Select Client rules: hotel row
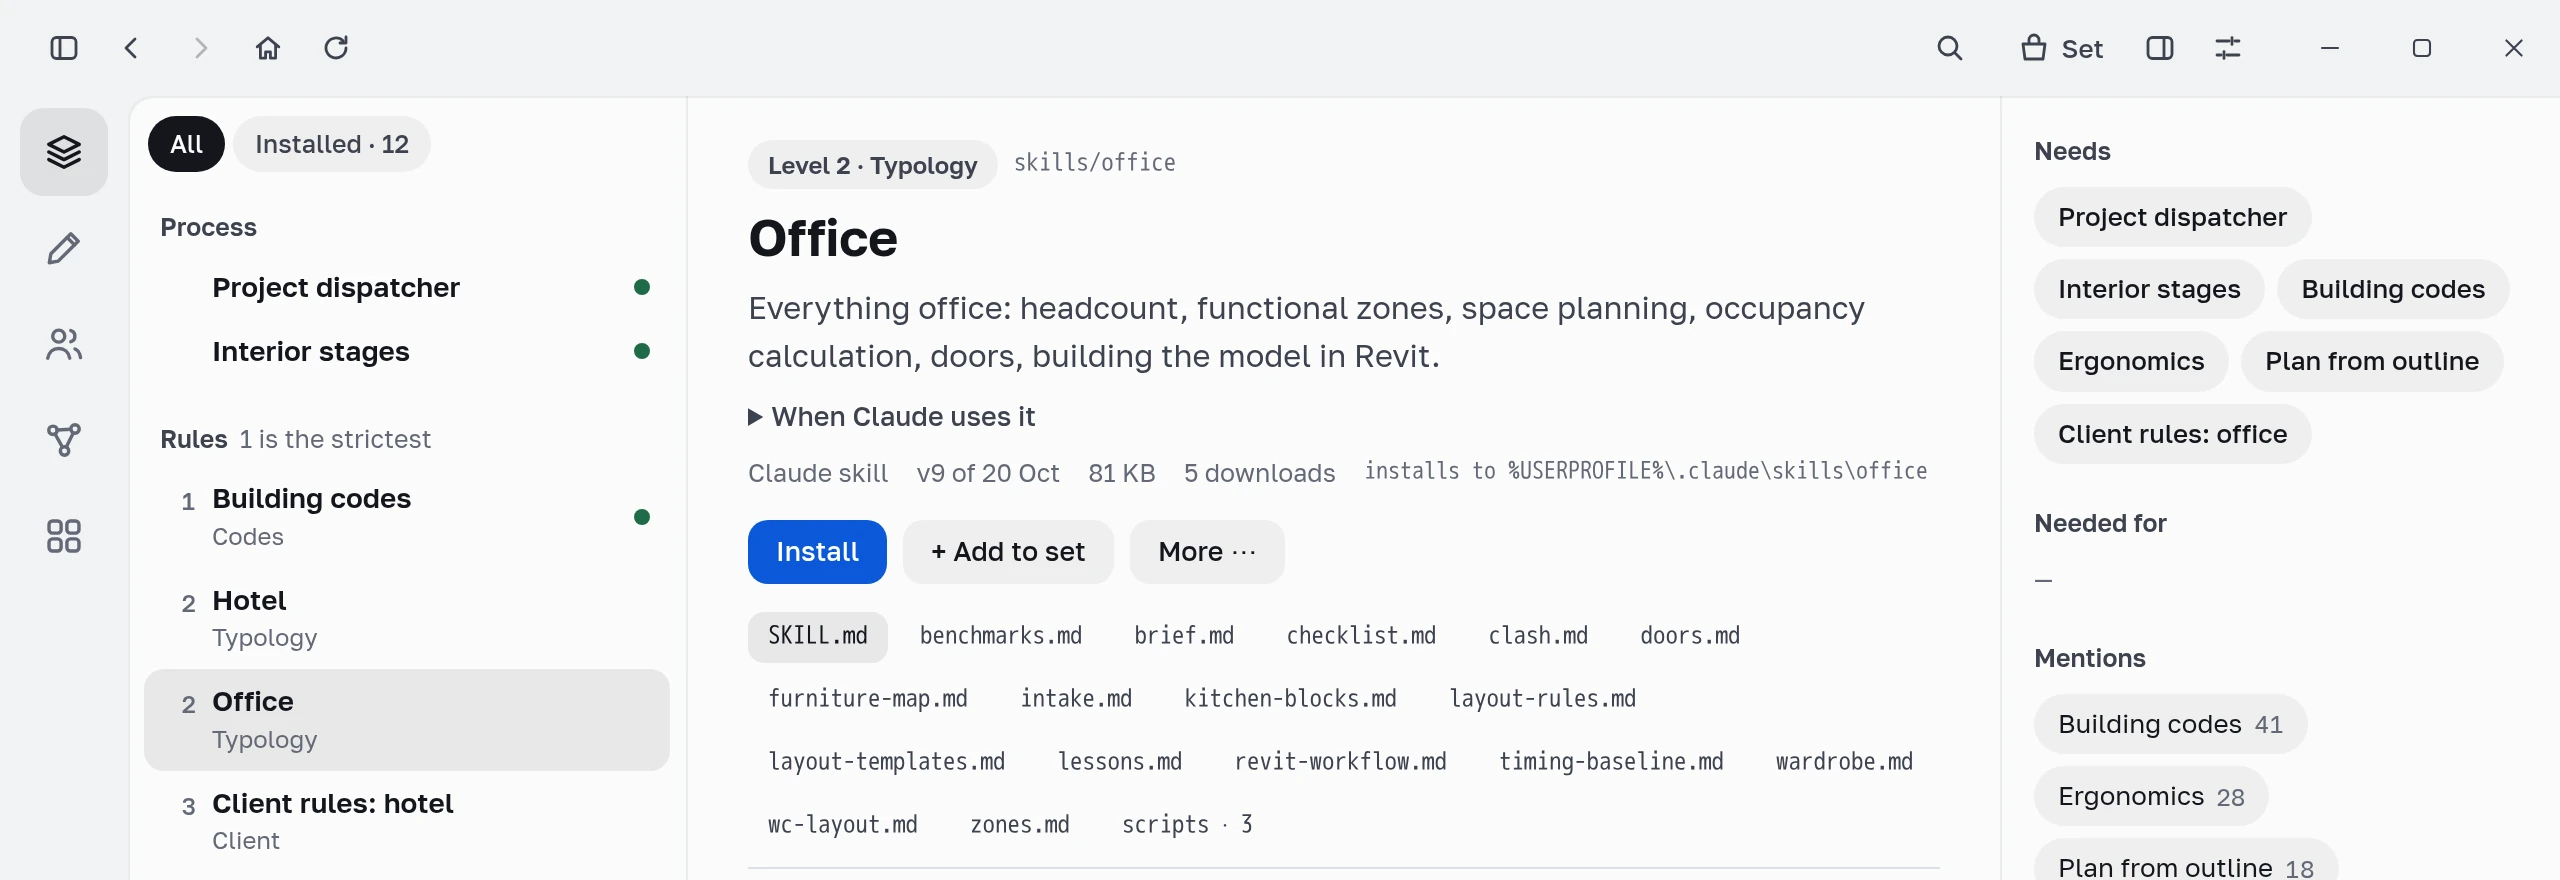This screenshot has width=2560, height=880. pyautogui.click(x=408, y=822)
